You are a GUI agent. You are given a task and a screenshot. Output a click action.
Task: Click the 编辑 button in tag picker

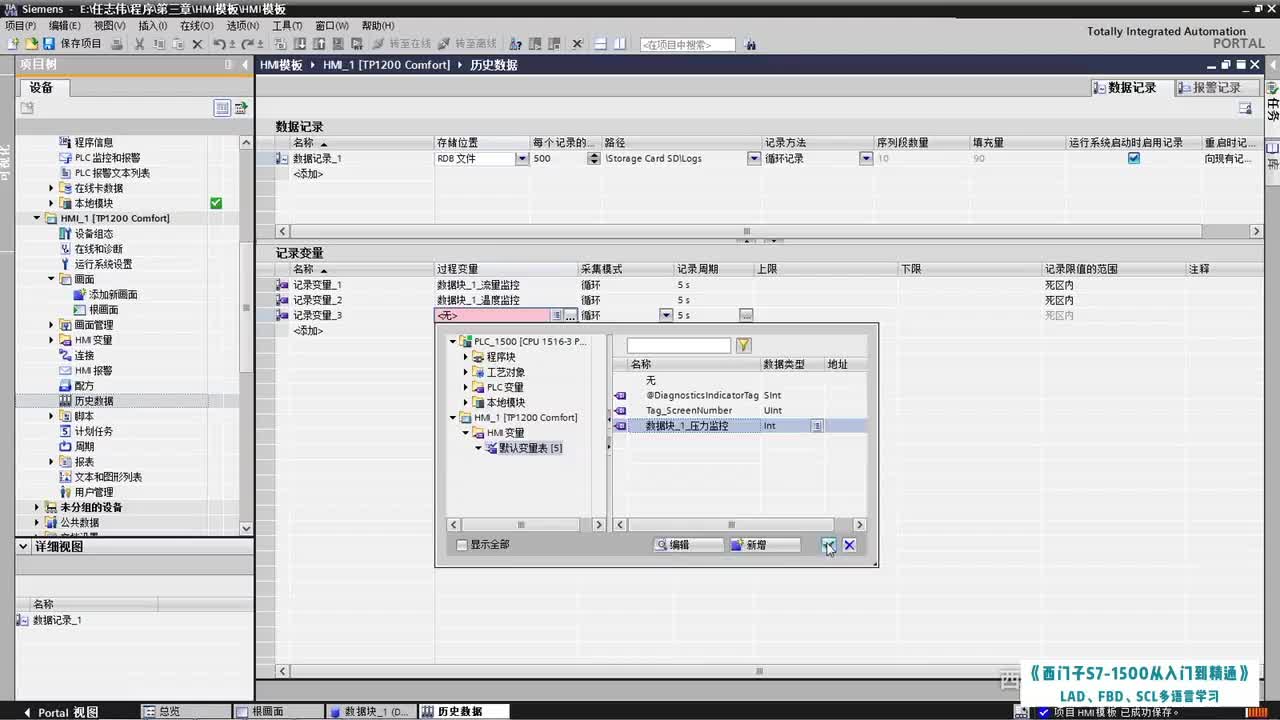point(688,545)
